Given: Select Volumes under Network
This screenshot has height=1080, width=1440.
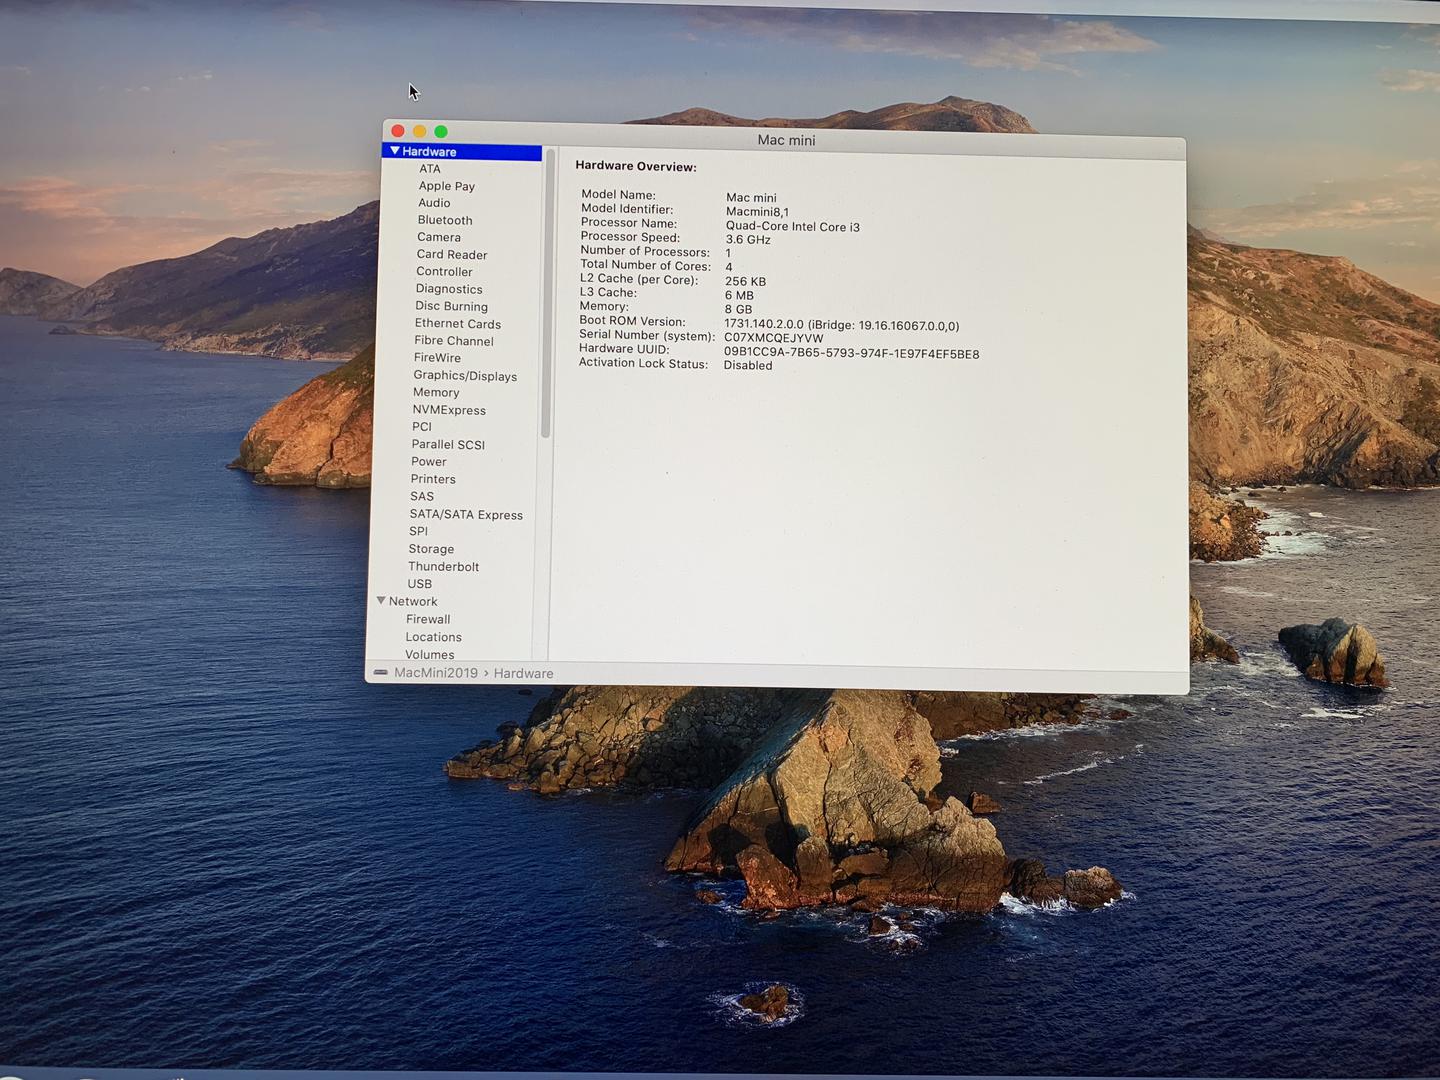Looking at the screenshot, I should (x=430, y=655).
